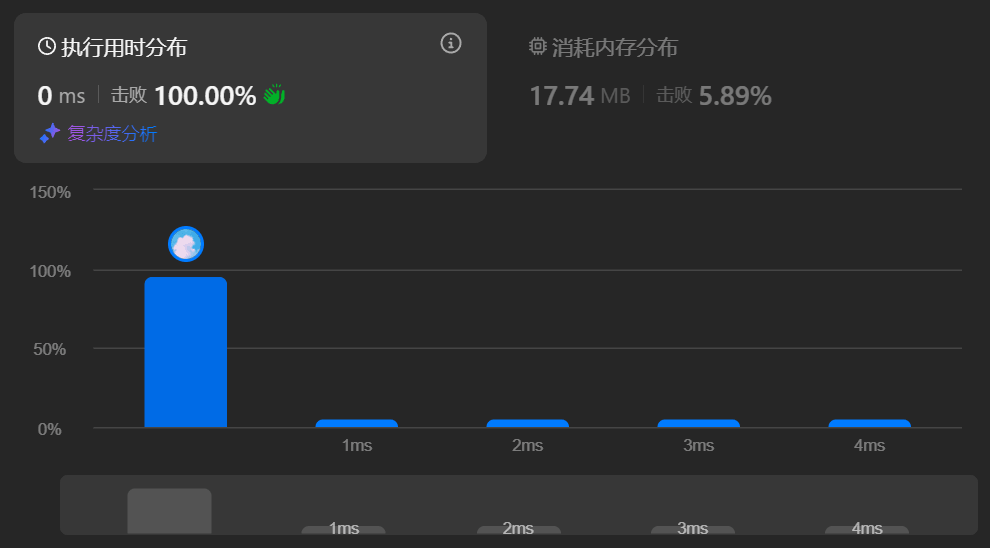Click the clock icon beside 执行用时分布
Viewport: 990px width, 548px height.
pos(46,47)
